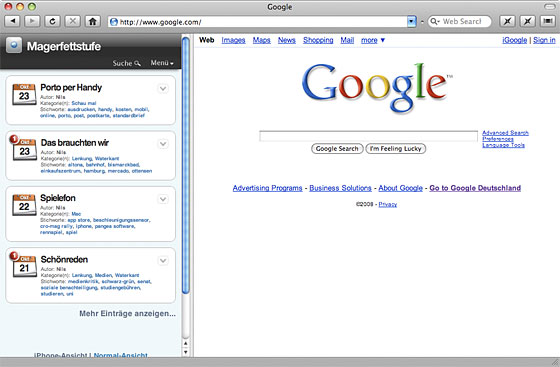Expand the Porto per Handy entry chevron
560x367 pixels.
click(x=163, y=89)
